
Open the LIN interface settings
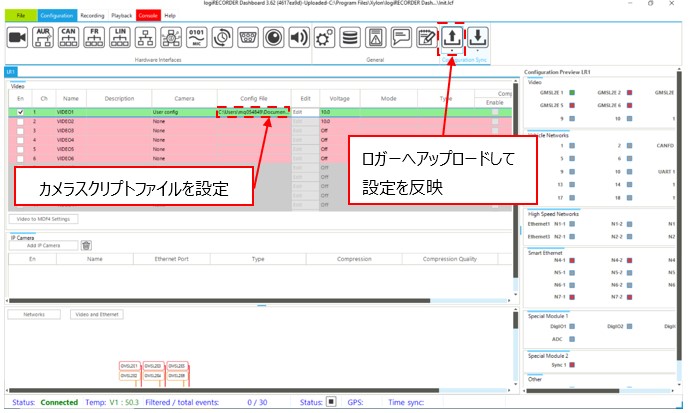tap(119, 38)
